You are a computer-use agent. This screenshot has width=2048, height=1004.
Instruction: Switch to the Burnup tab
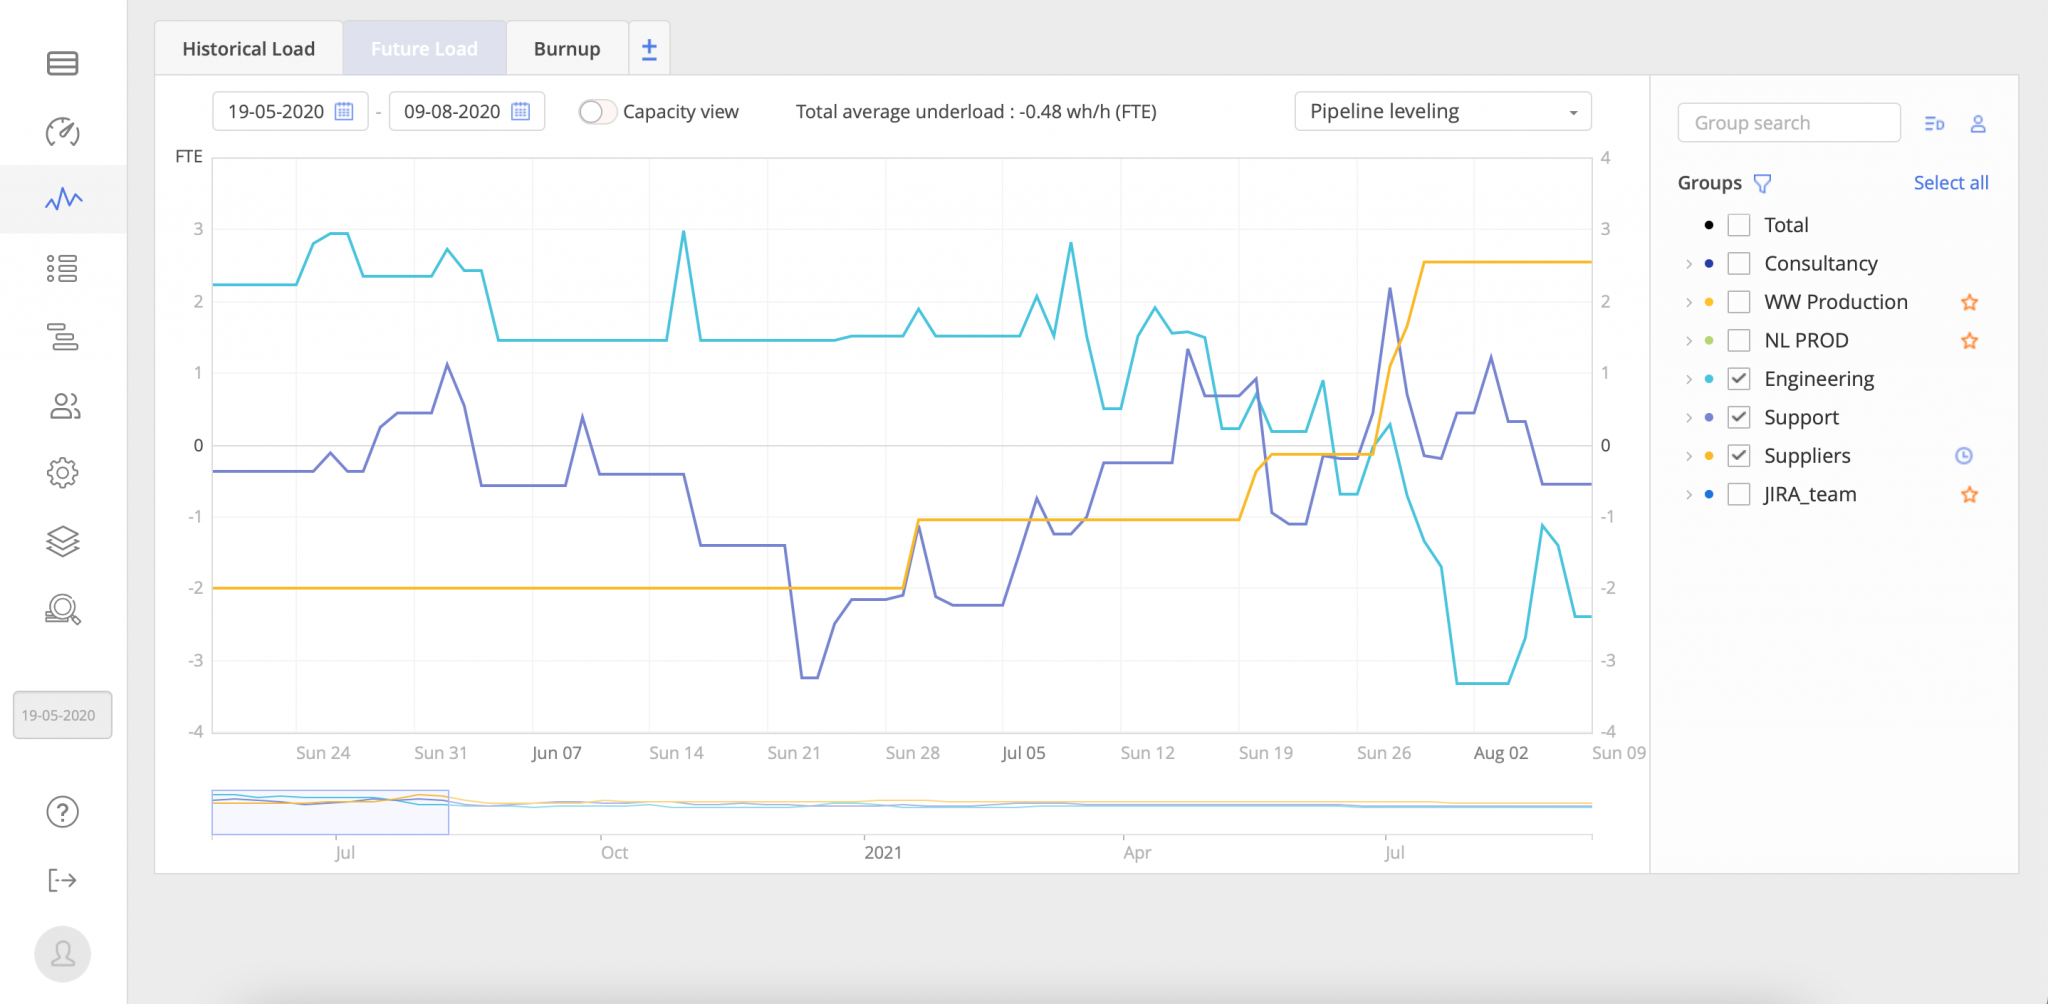(x=567, y=49)
